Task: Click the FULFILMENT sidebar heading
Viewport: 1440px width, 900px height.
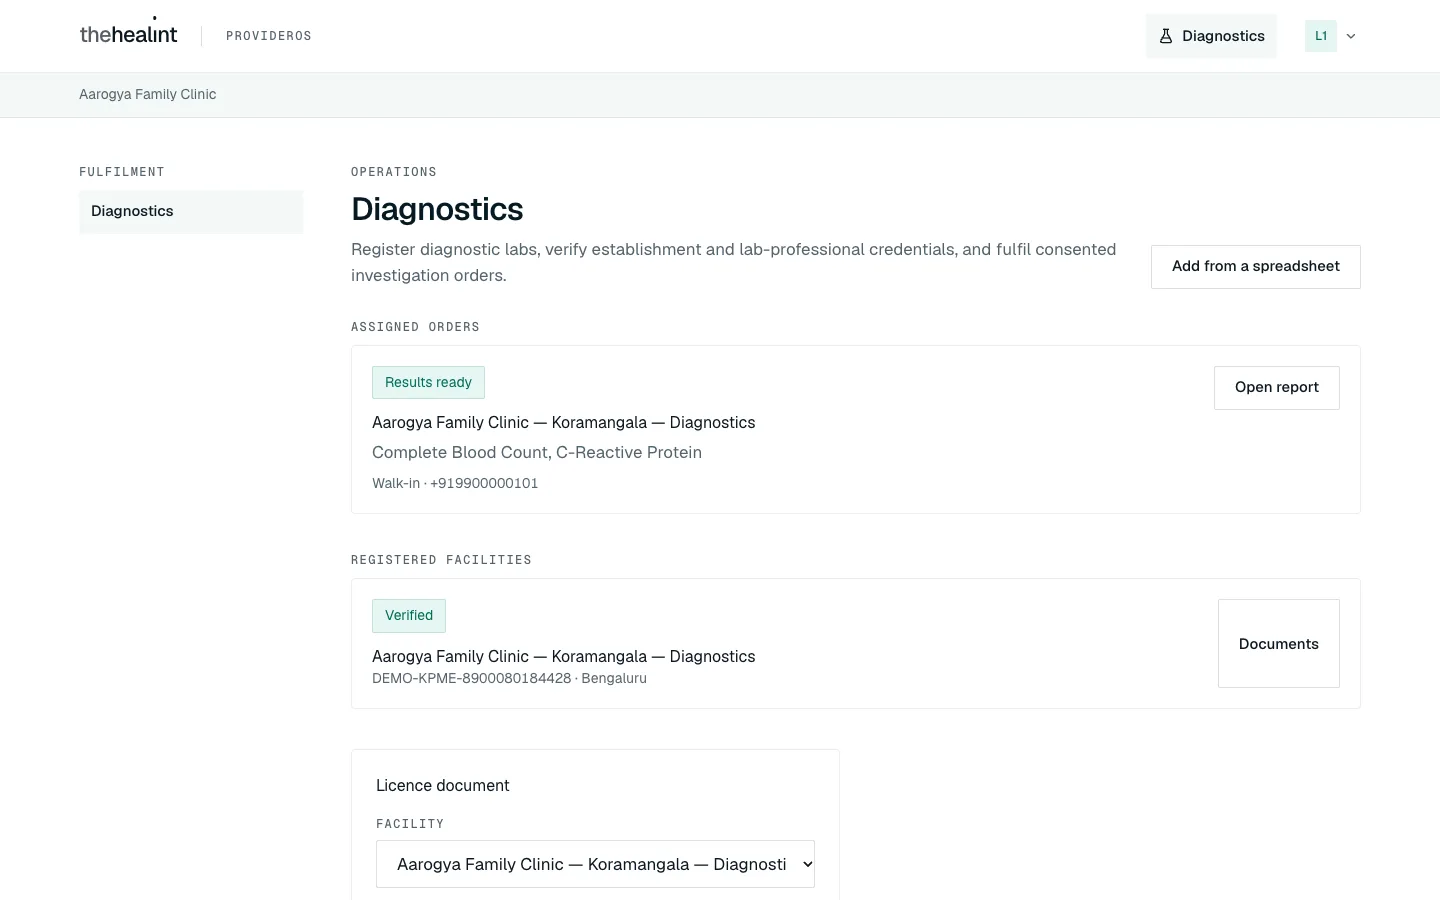Action: click(x=122, y=172)
